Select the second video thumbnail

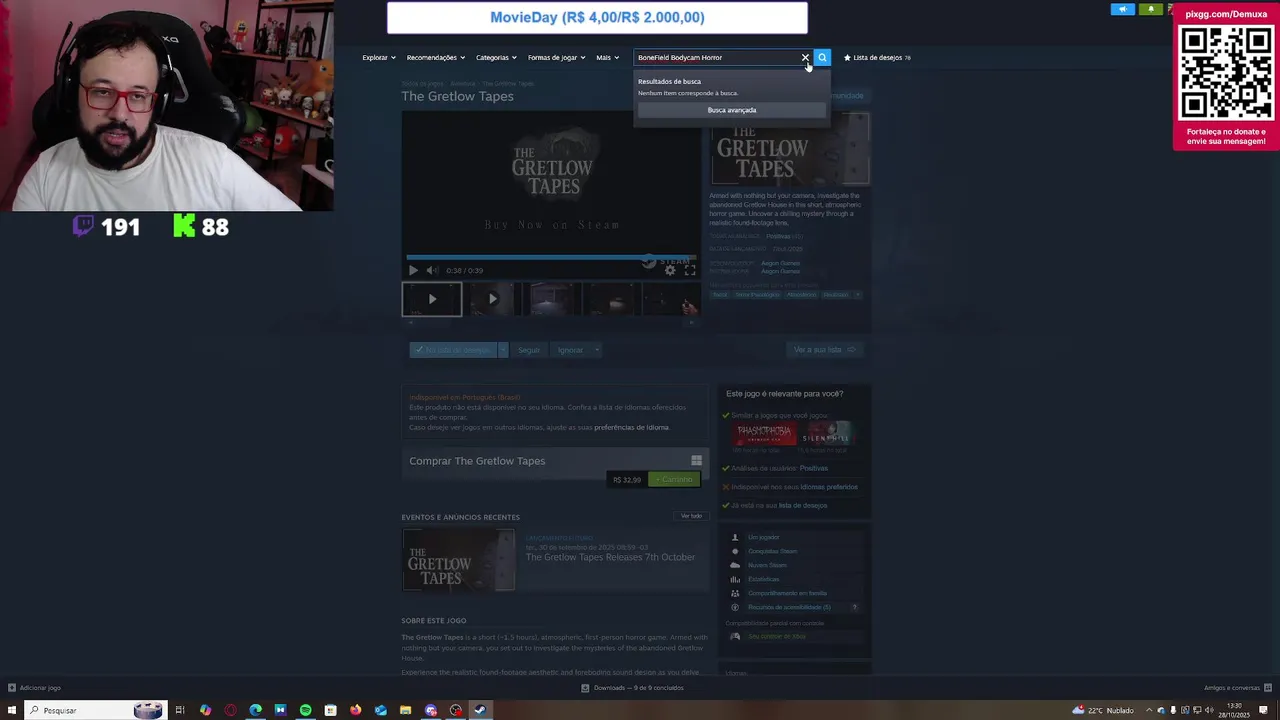pyautogui.click(x=492, y=299)
